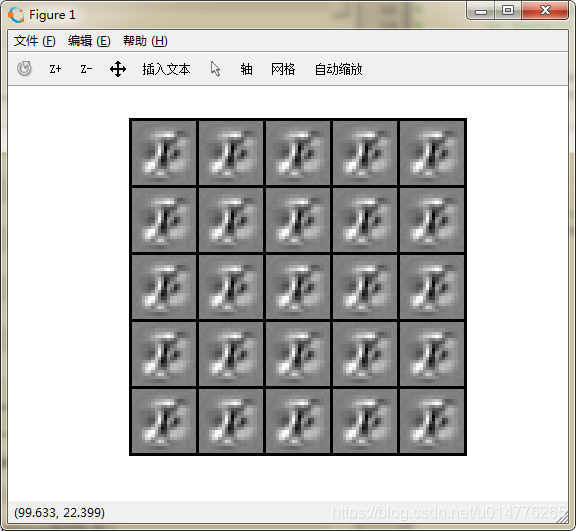Toggle the 轴 axes display
Viewport: 576px width, 531px height.
click(x=246, y=69)
